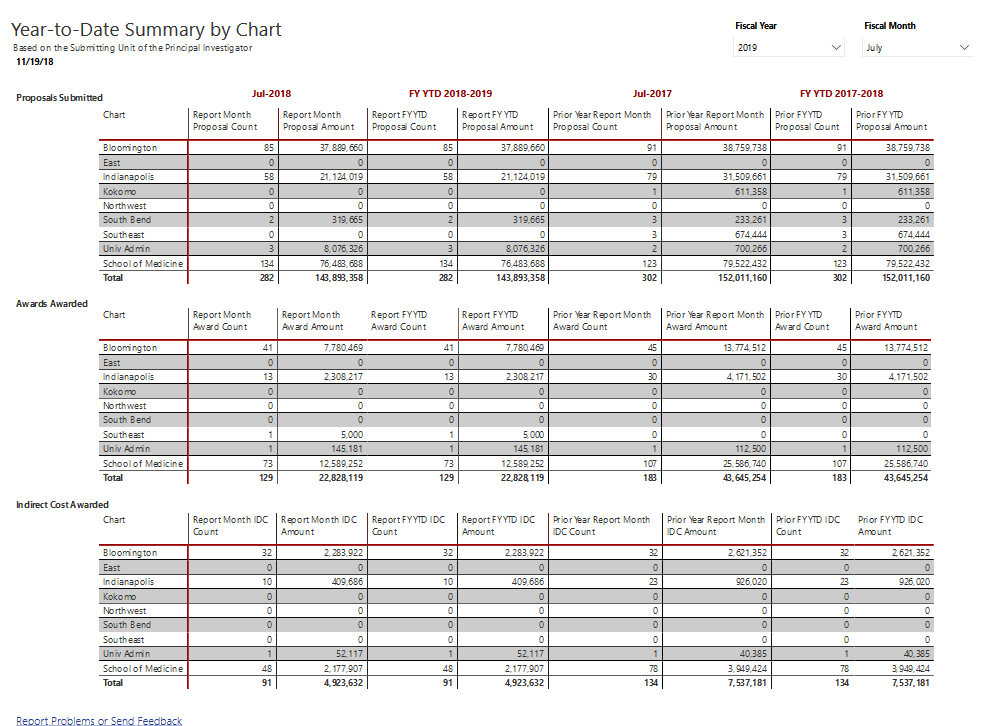Screen dimensions: 986x726
Task: Click the Report Problems or Send Feedback link
Action: (x=99, y=720)
